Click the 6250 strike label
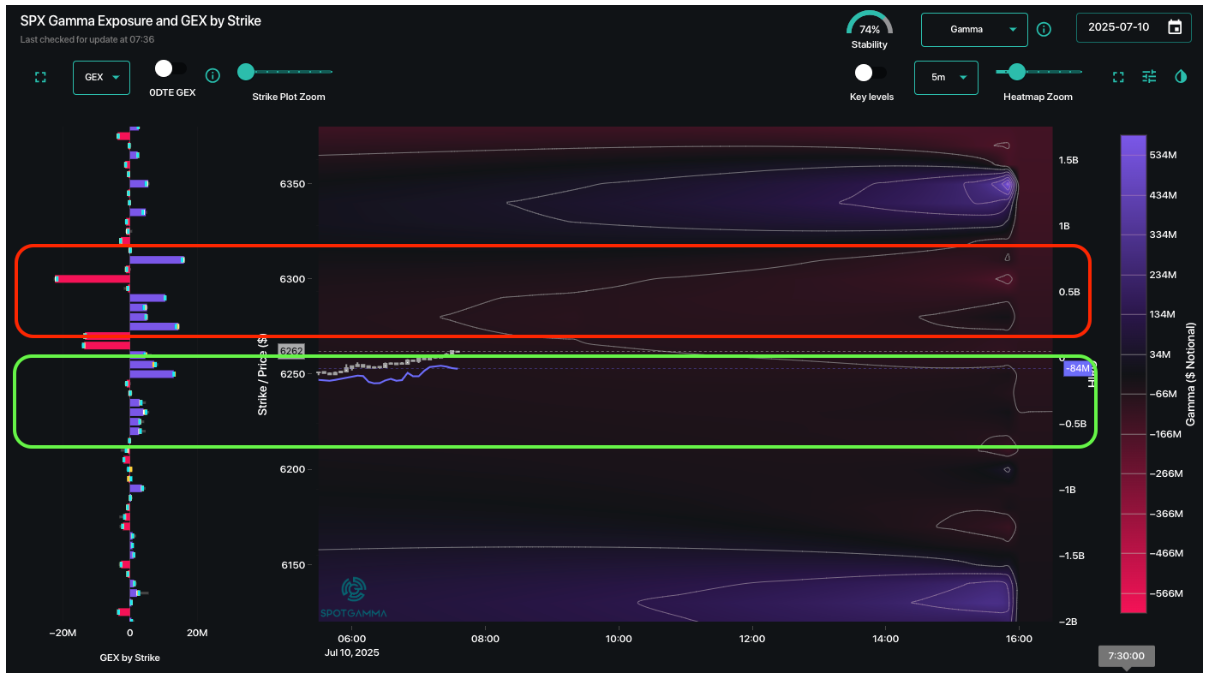This screenshot has height=682, width=1209. [x=291, y=374]
